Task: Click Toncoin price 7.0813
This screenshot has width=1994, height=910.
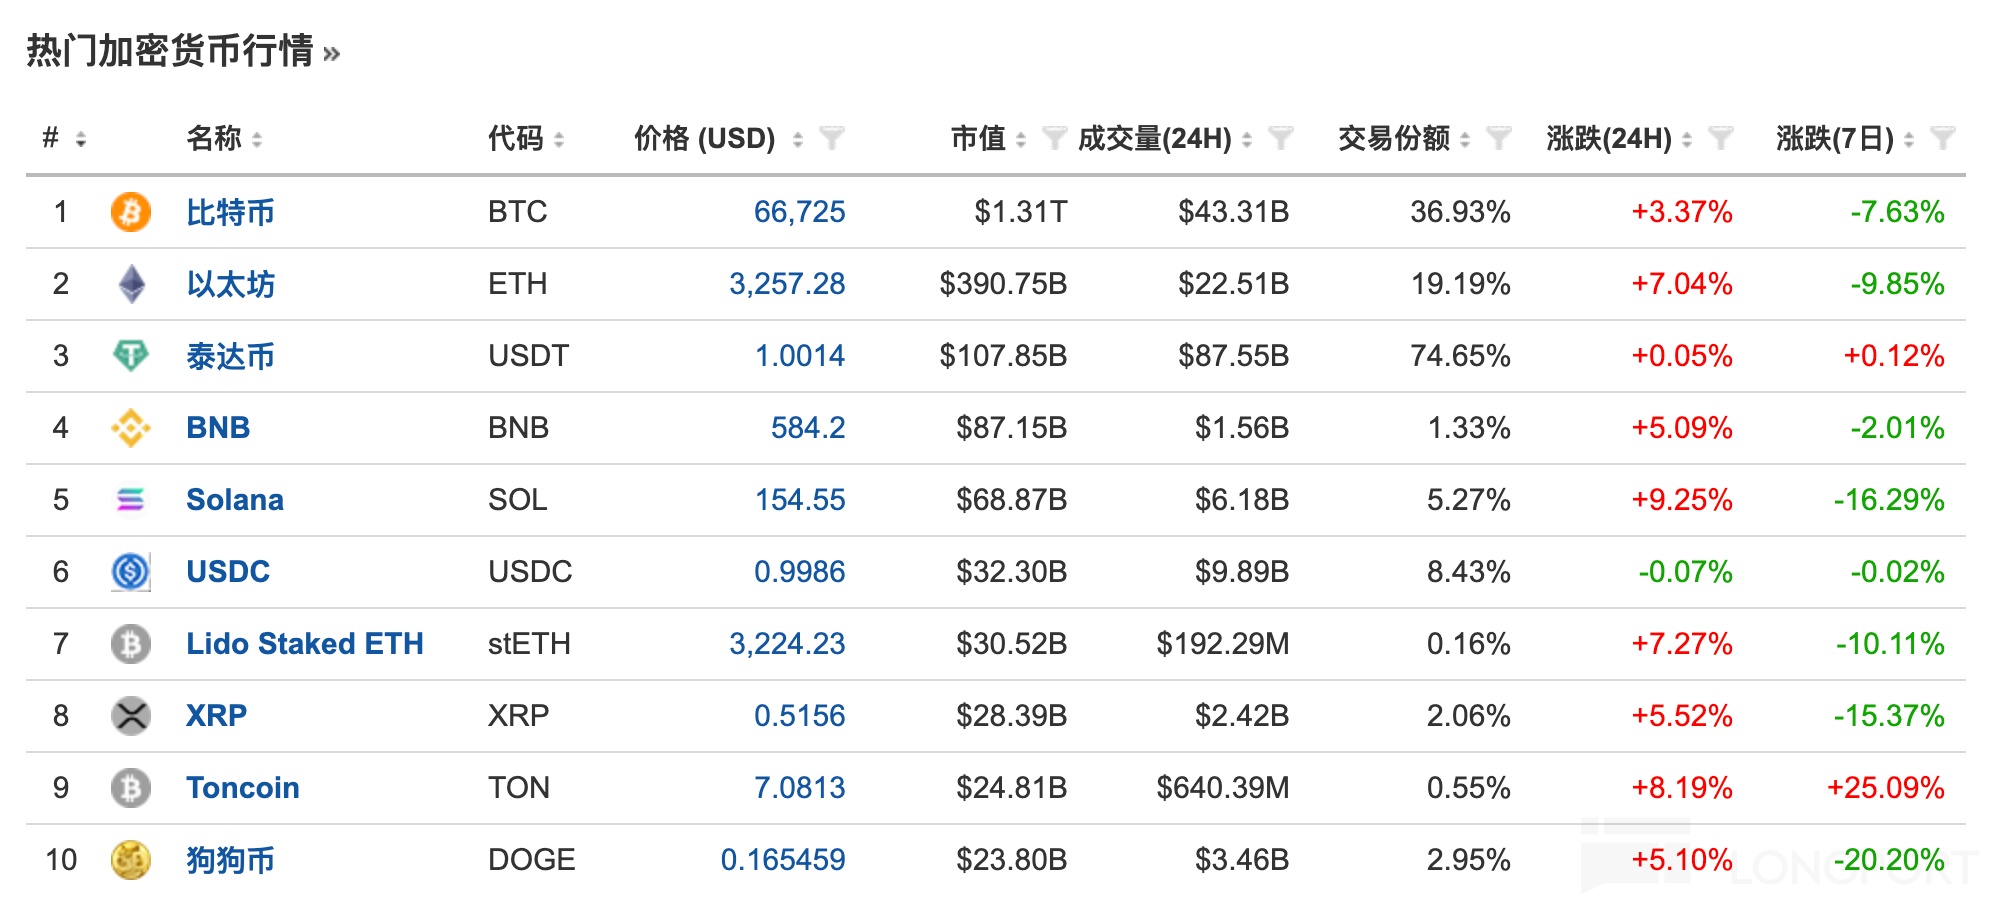Action: (799, 788)
